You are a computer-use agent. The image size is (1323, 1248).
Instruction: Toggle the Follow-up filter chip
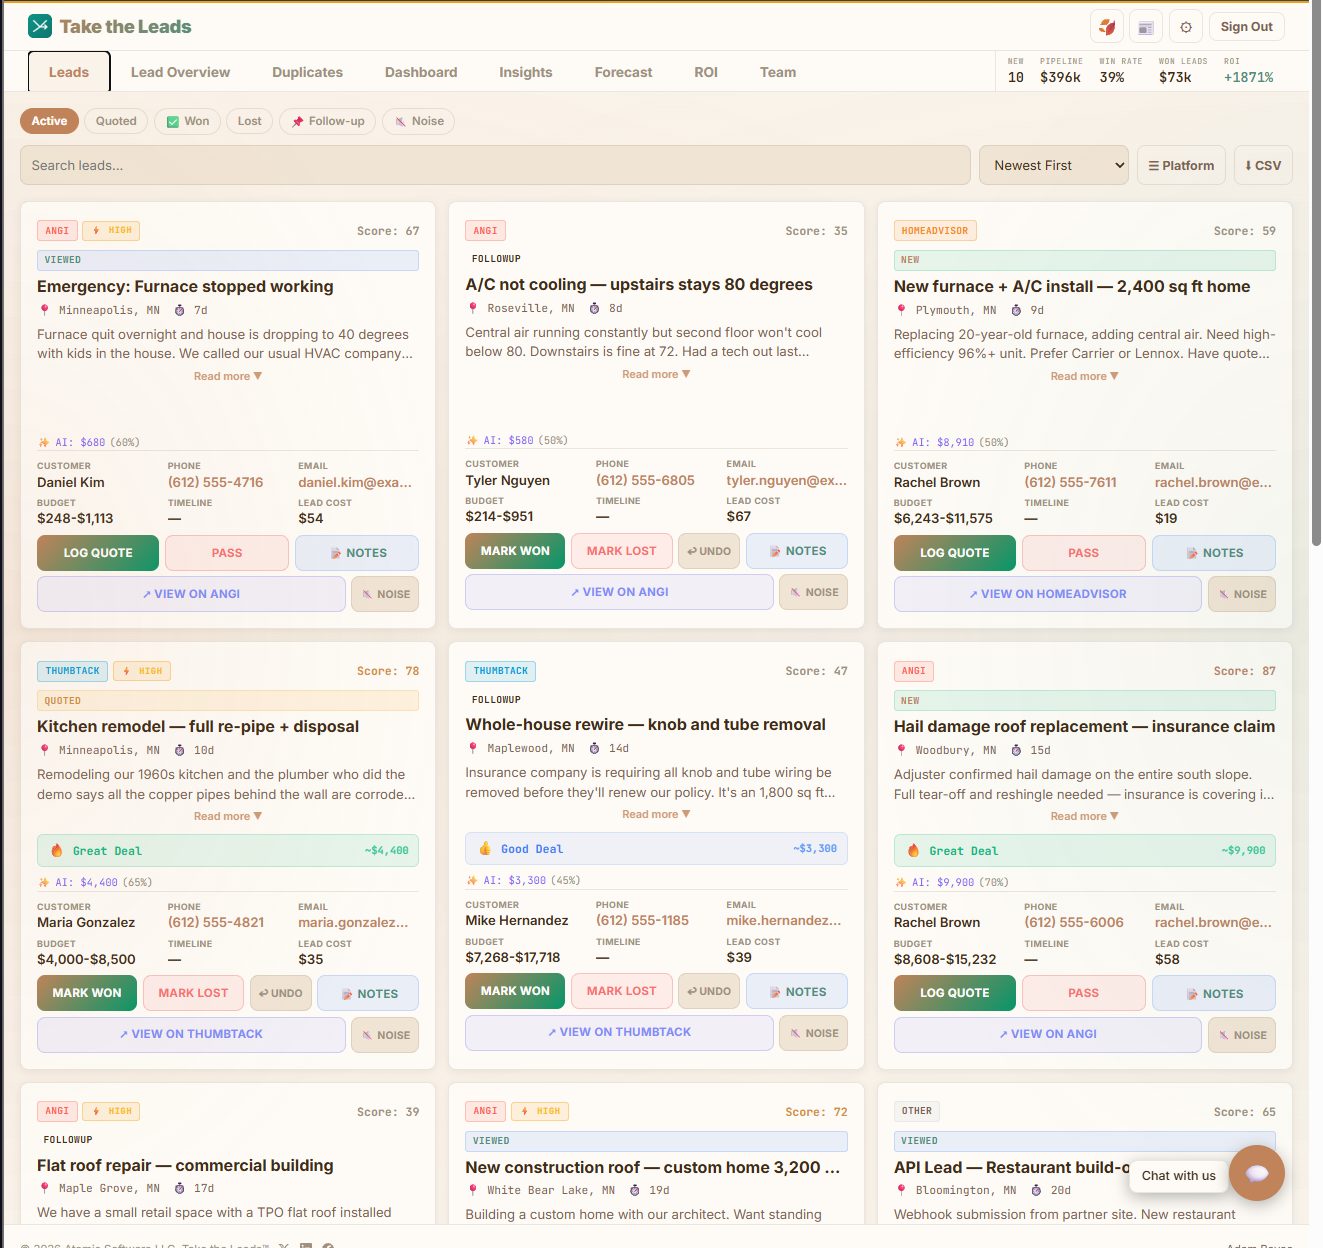(328, 121)
